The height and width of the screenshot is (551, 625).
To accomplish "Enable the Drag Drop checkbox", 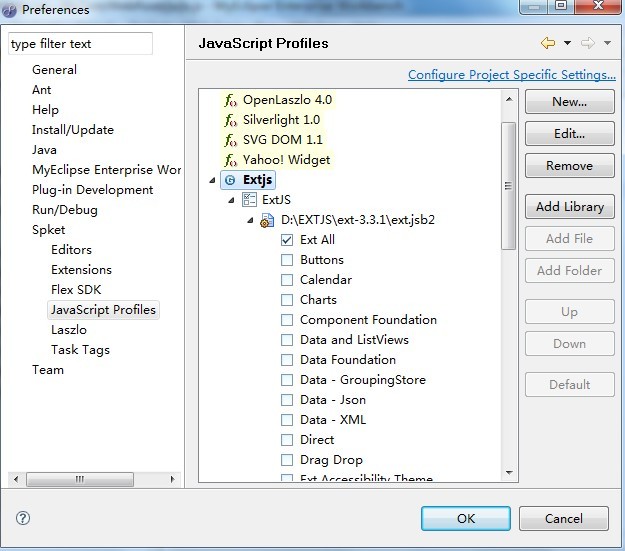I will coord(287,460).
